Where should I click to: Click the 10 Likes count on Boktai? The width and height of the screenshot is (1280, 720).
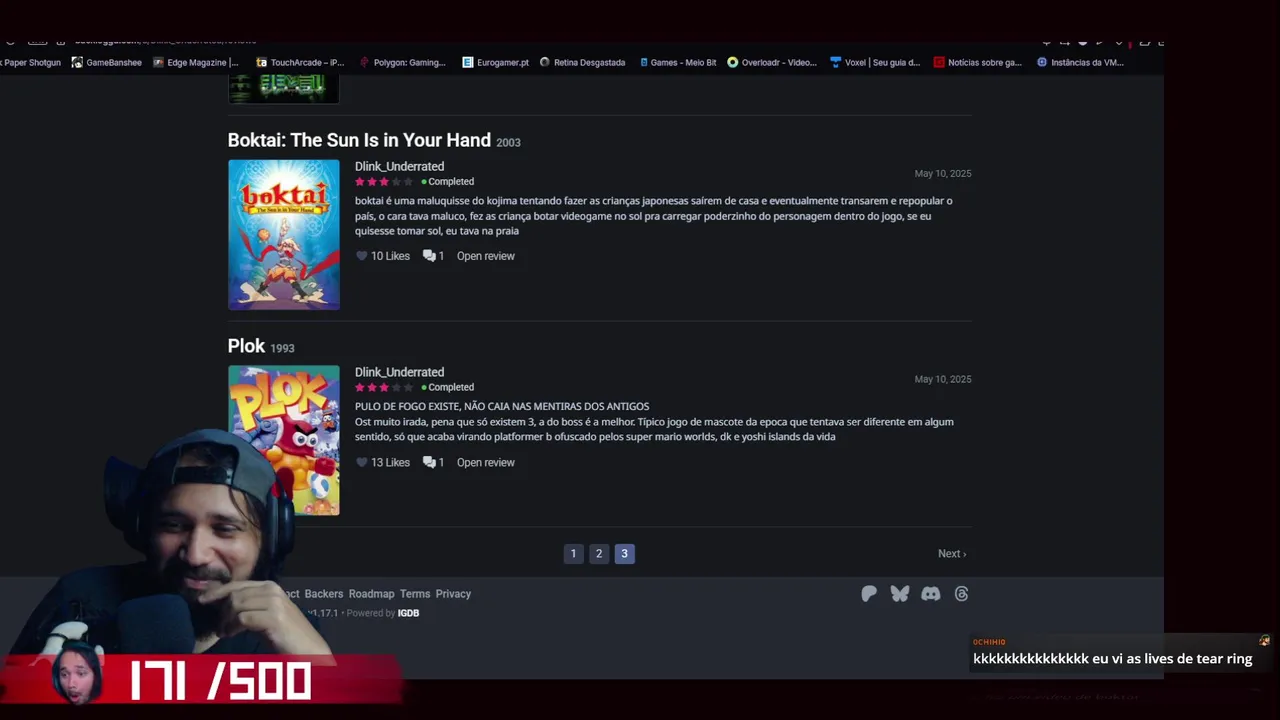390,256
